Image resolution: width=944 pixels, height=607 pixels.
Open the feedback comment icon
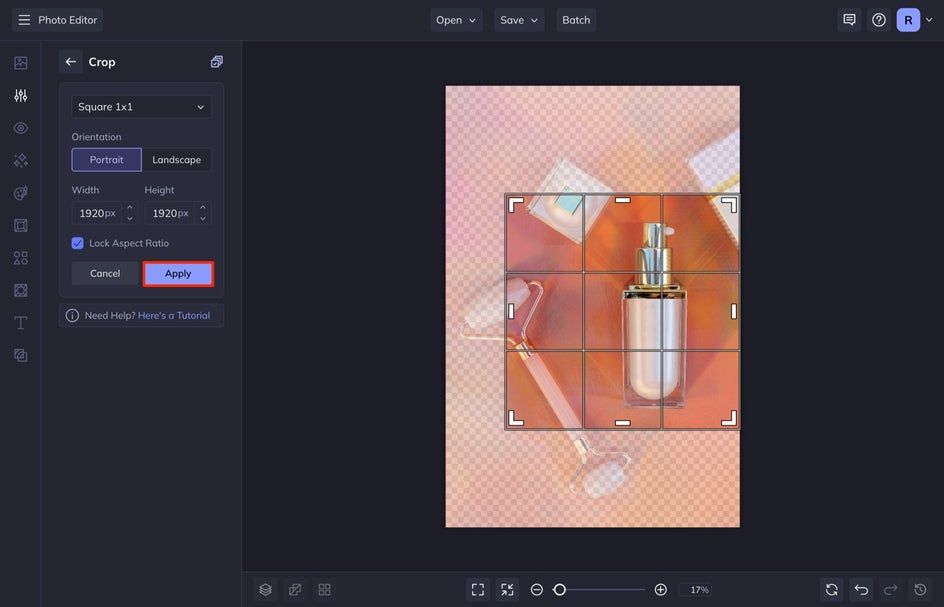click(x=849, y=20)
